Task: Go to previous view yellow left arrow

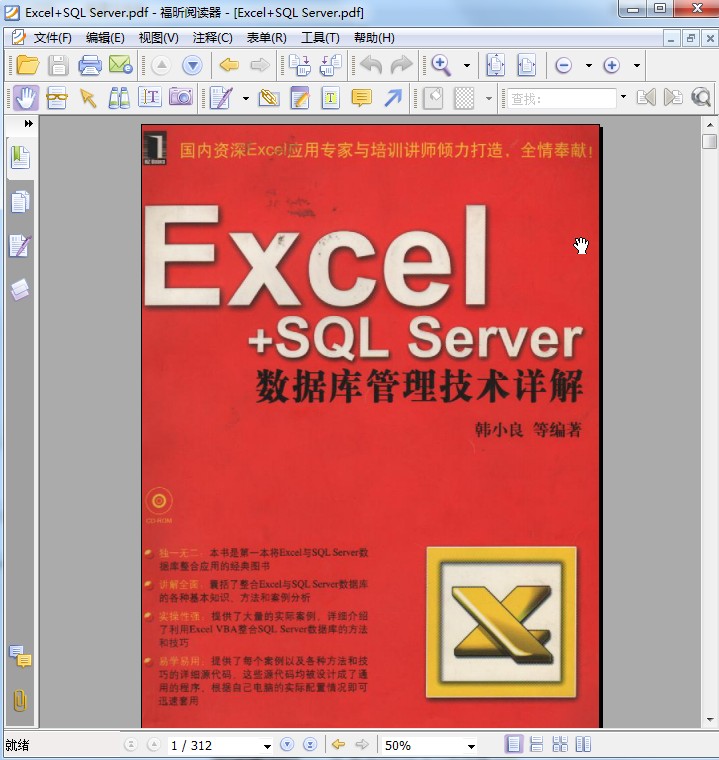Action: [x=229, y=65]
